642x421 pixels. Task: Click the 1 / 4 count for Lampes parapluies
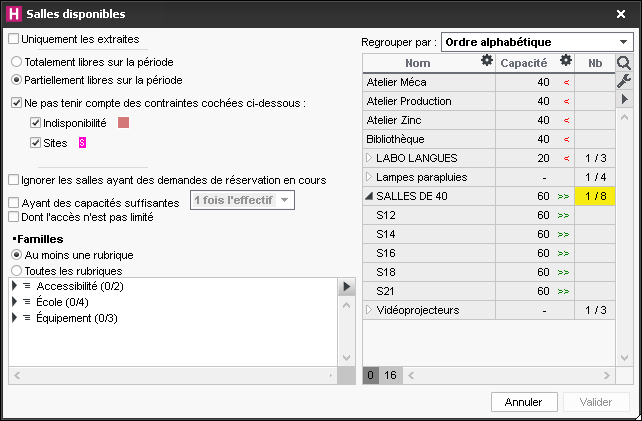[x=595, y=177]
